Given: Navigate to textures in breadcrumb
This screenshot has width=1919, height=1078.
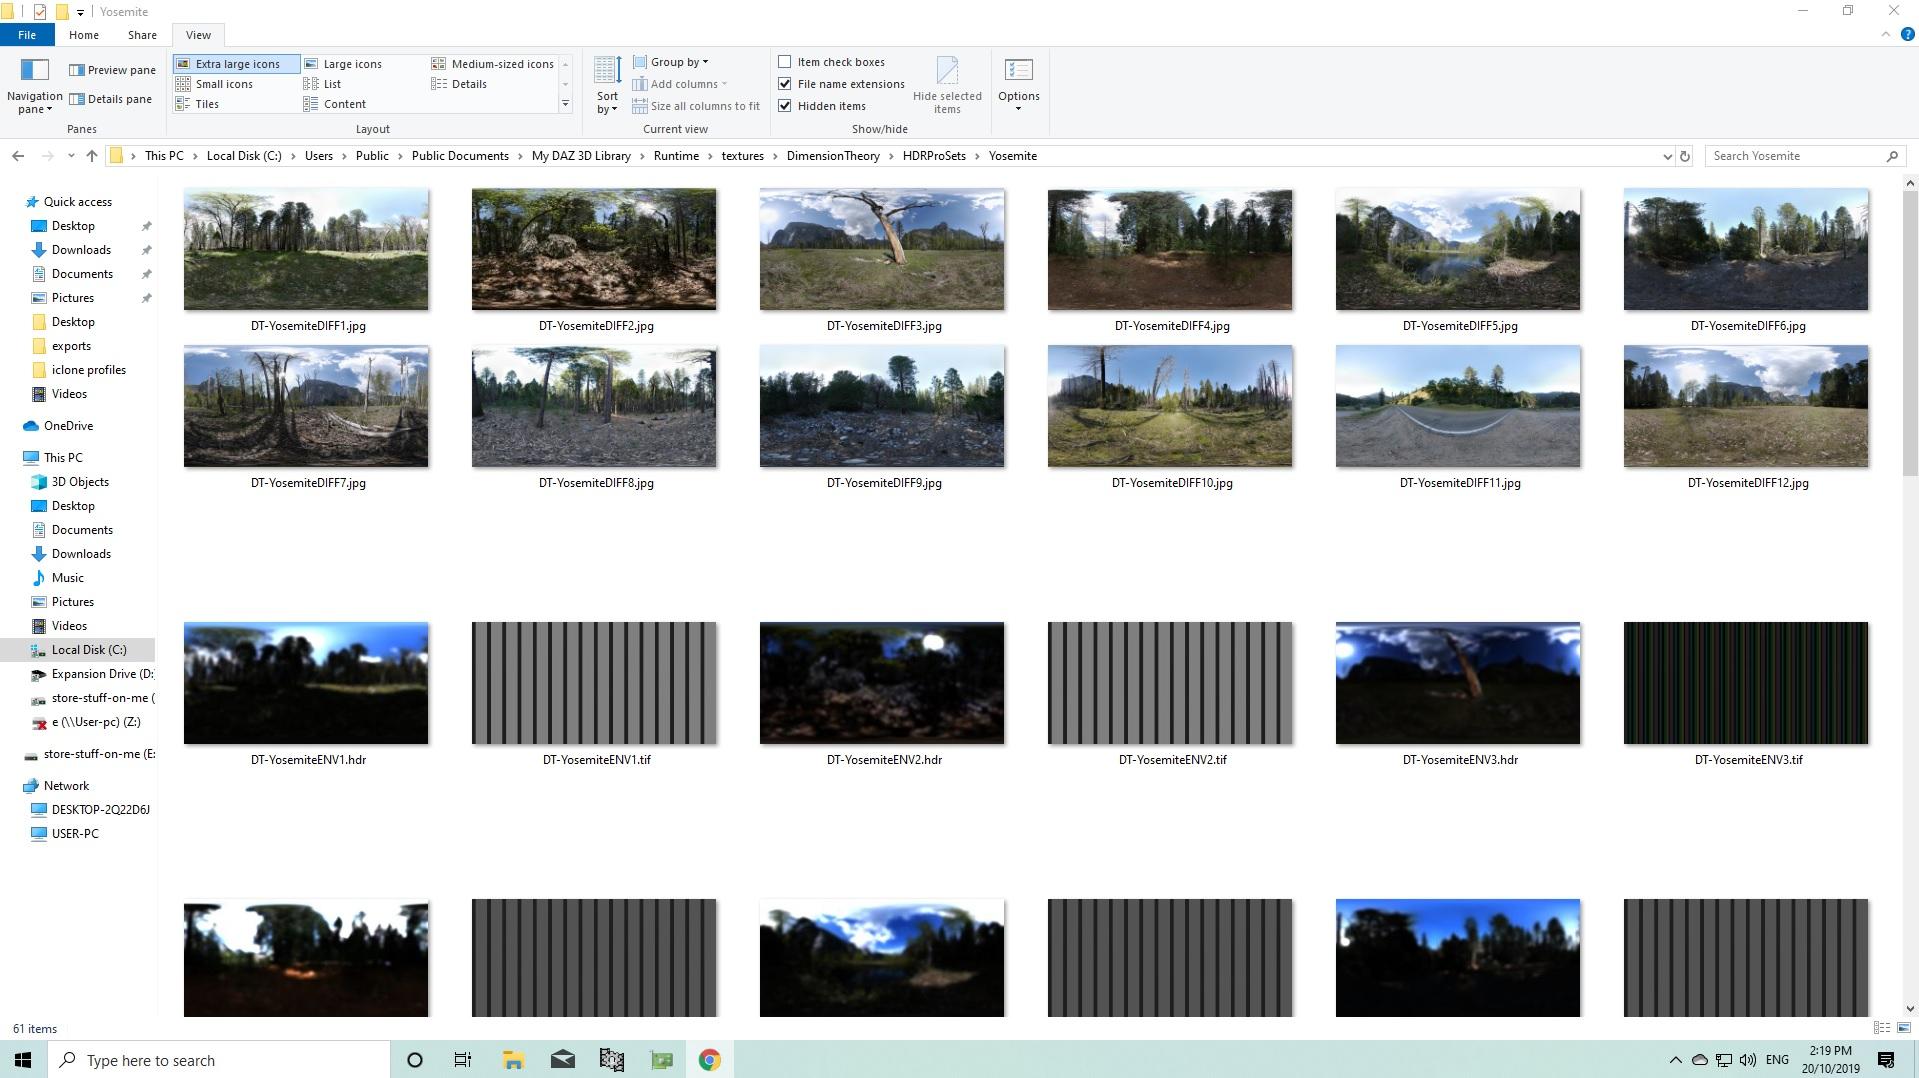Looking at the screenshot, I should click(743, 156).
